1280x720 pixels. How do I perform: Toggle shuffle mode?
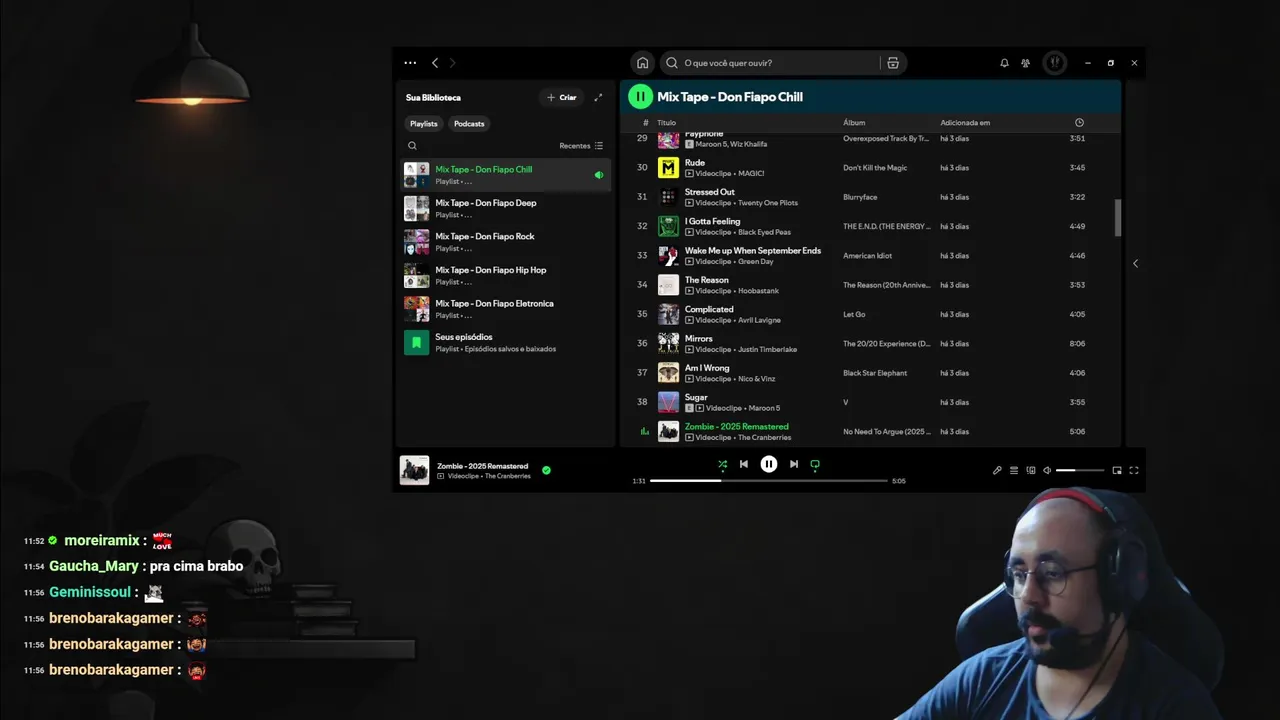pos(722,464)
